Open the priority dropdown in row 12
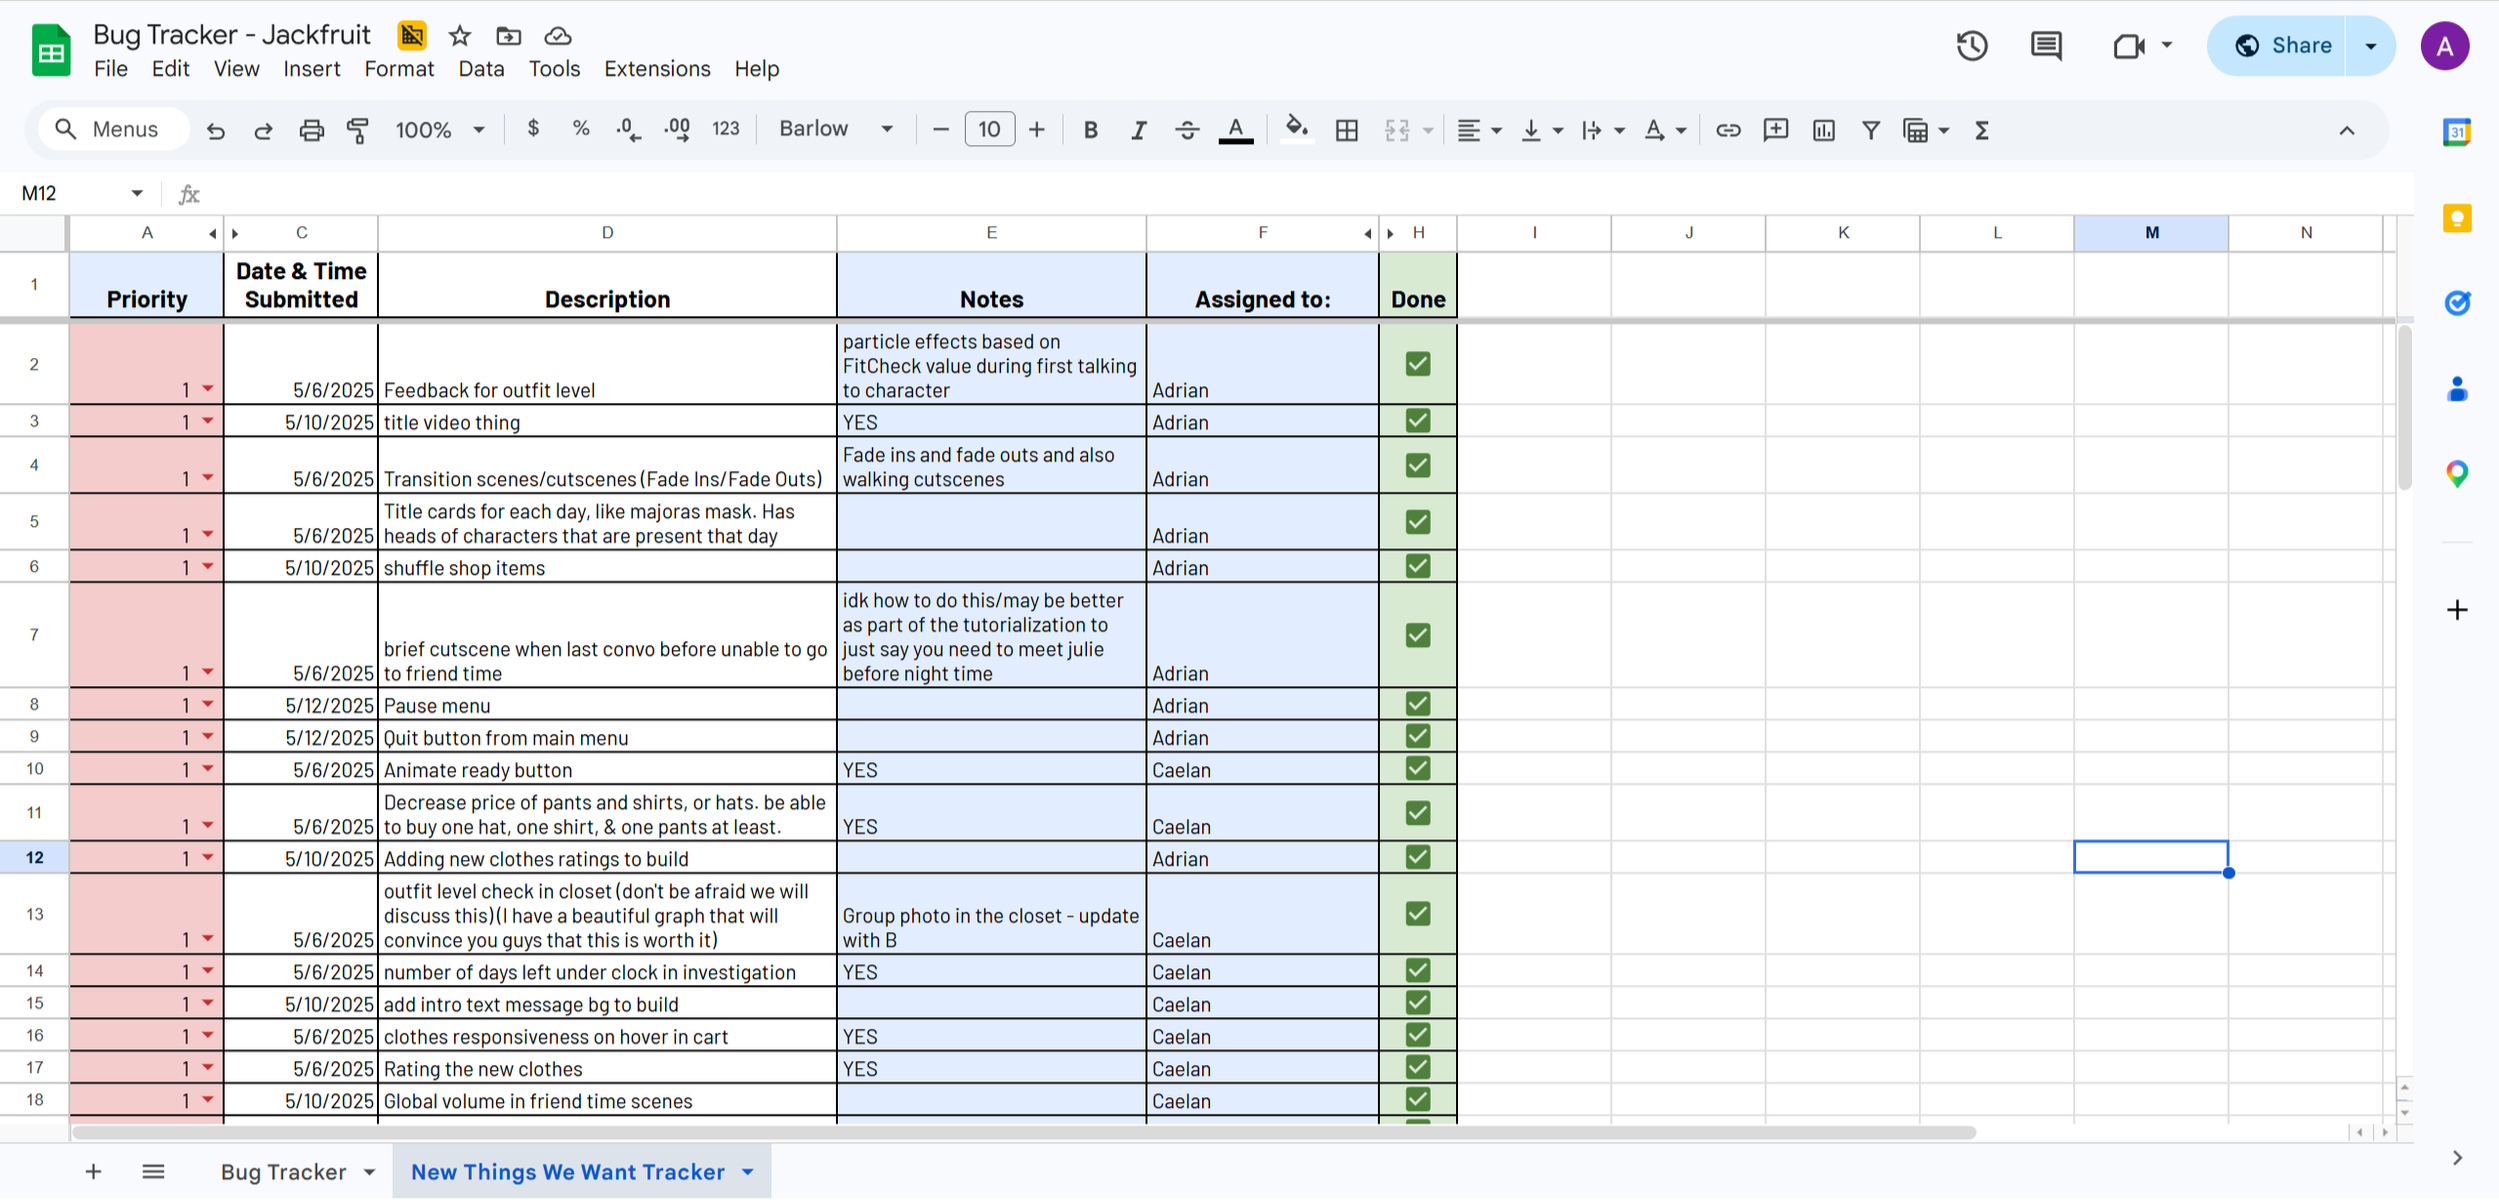Viewport: 2499px width, 1200px height. tap(207, 858)
